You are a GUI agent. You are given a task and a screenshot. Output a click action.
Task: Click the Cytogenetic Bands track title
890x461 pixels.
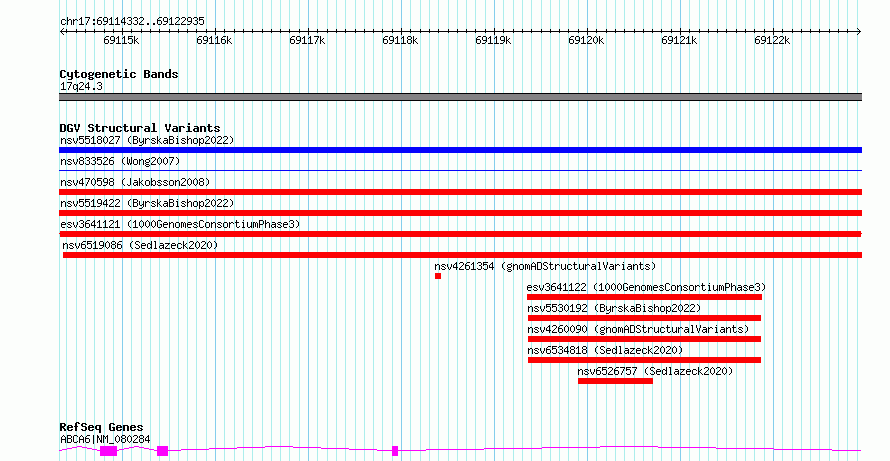[119, 74]
